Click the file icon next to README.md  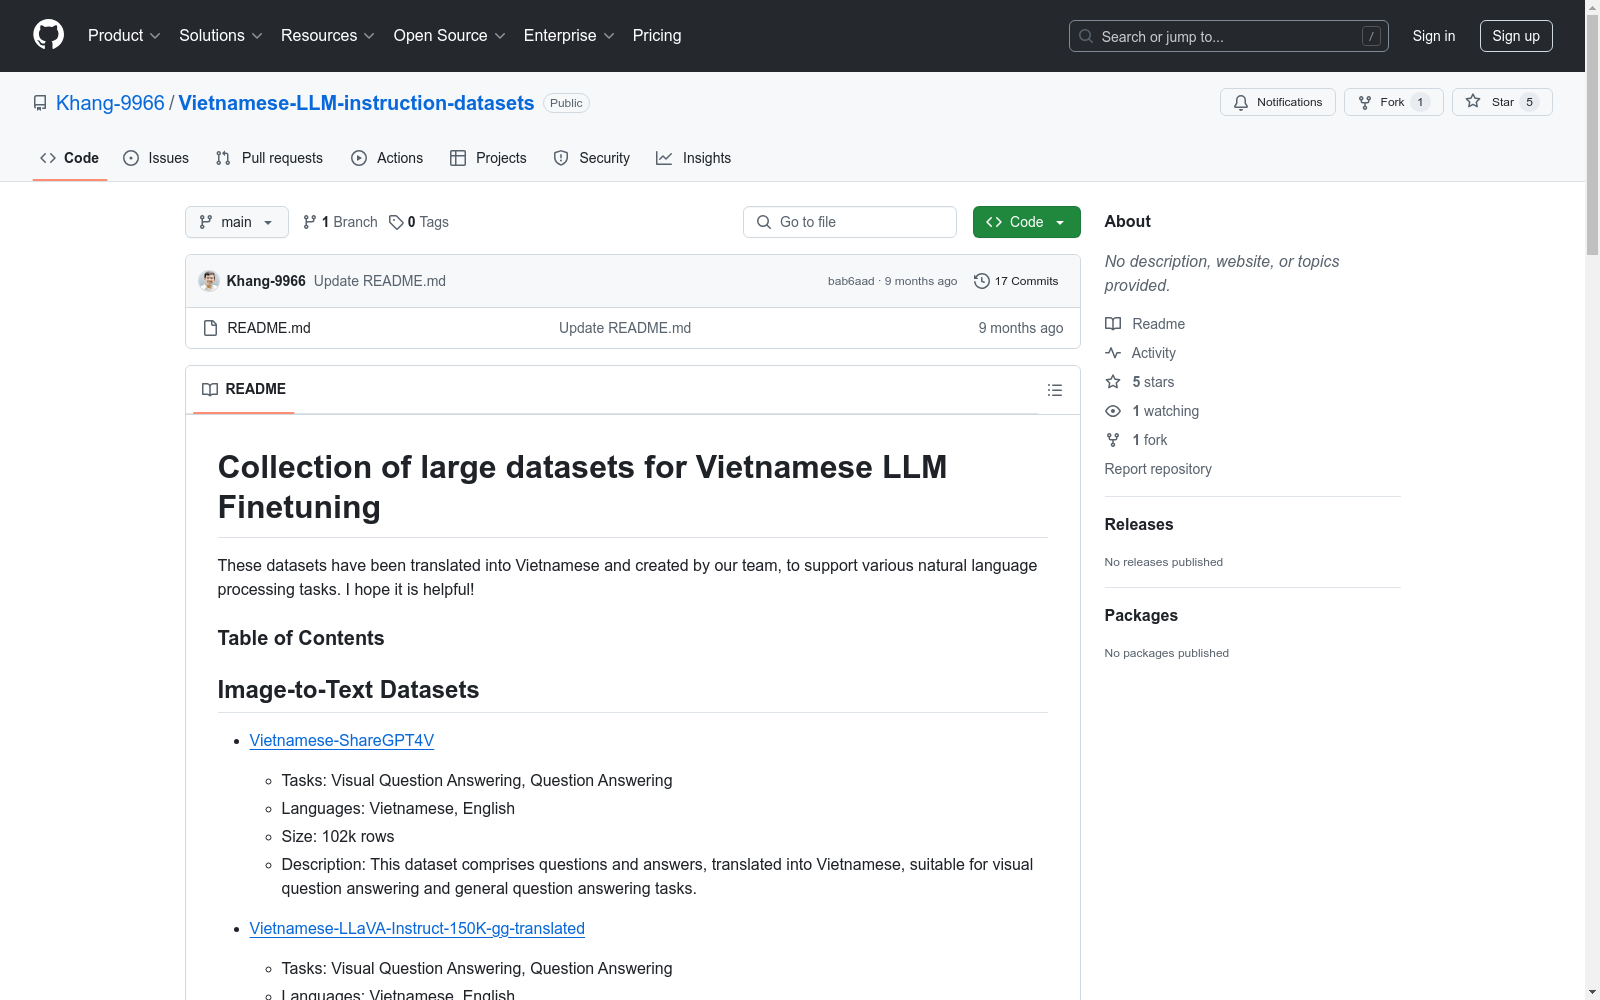pyautogui.click(x=210, y=328)
